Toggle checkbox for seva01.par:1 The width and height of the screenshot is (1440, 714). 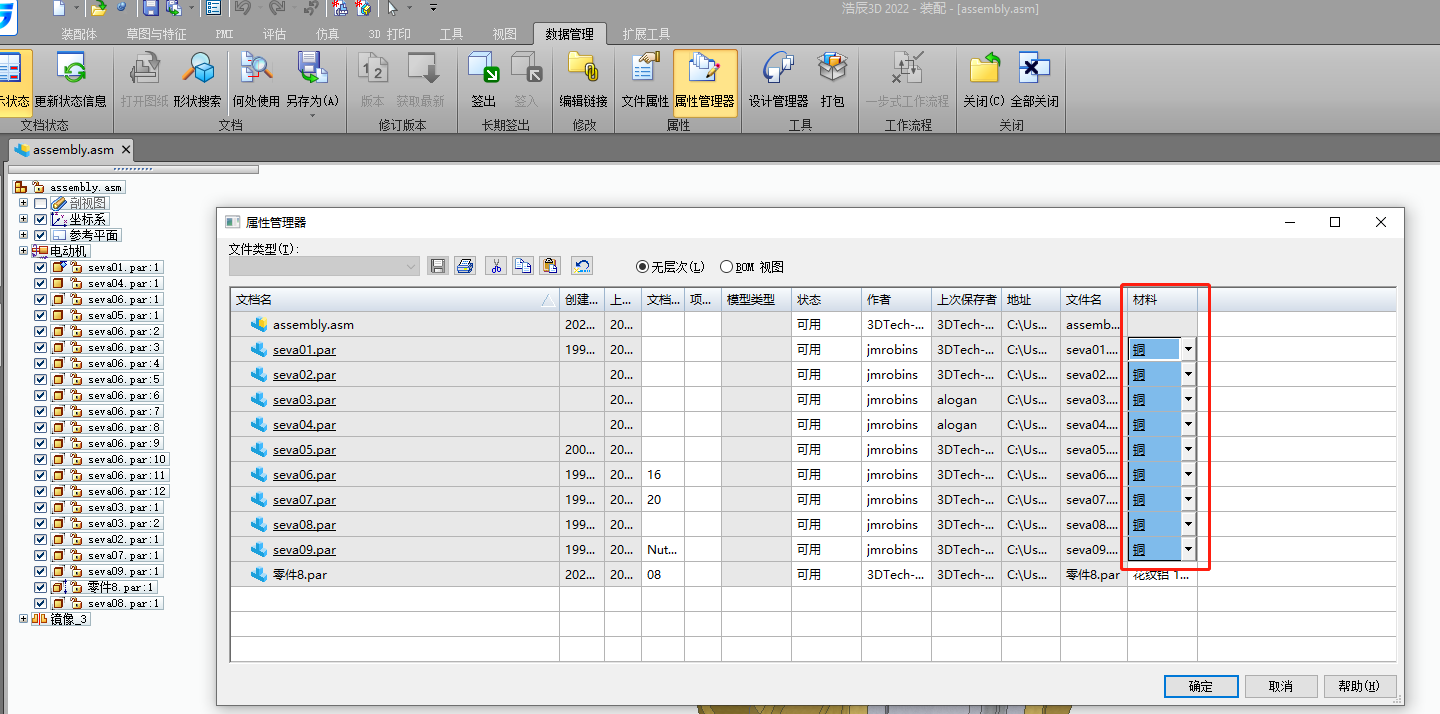click(40, 267)
